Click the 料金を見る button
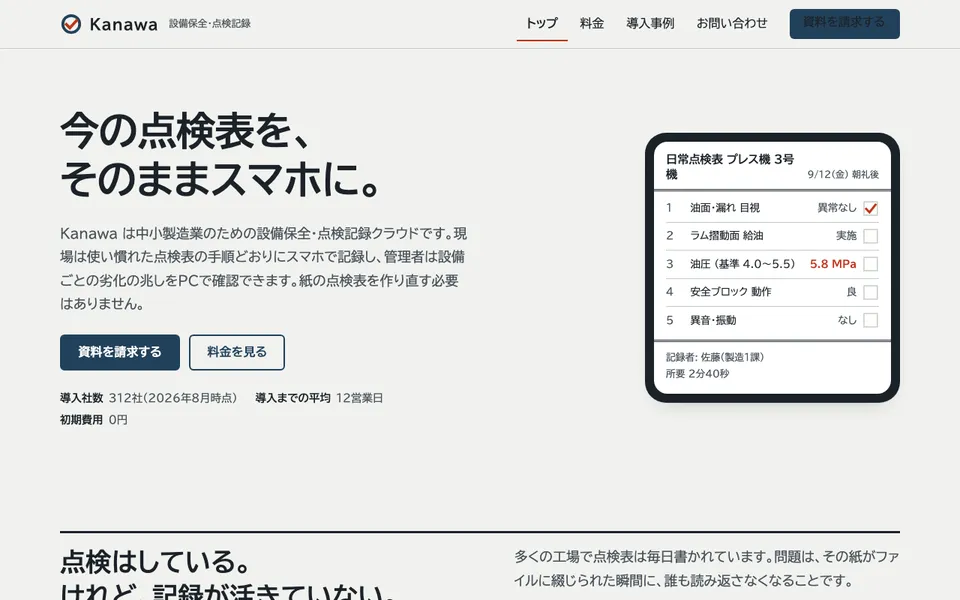960x600 pixels. 237,352
